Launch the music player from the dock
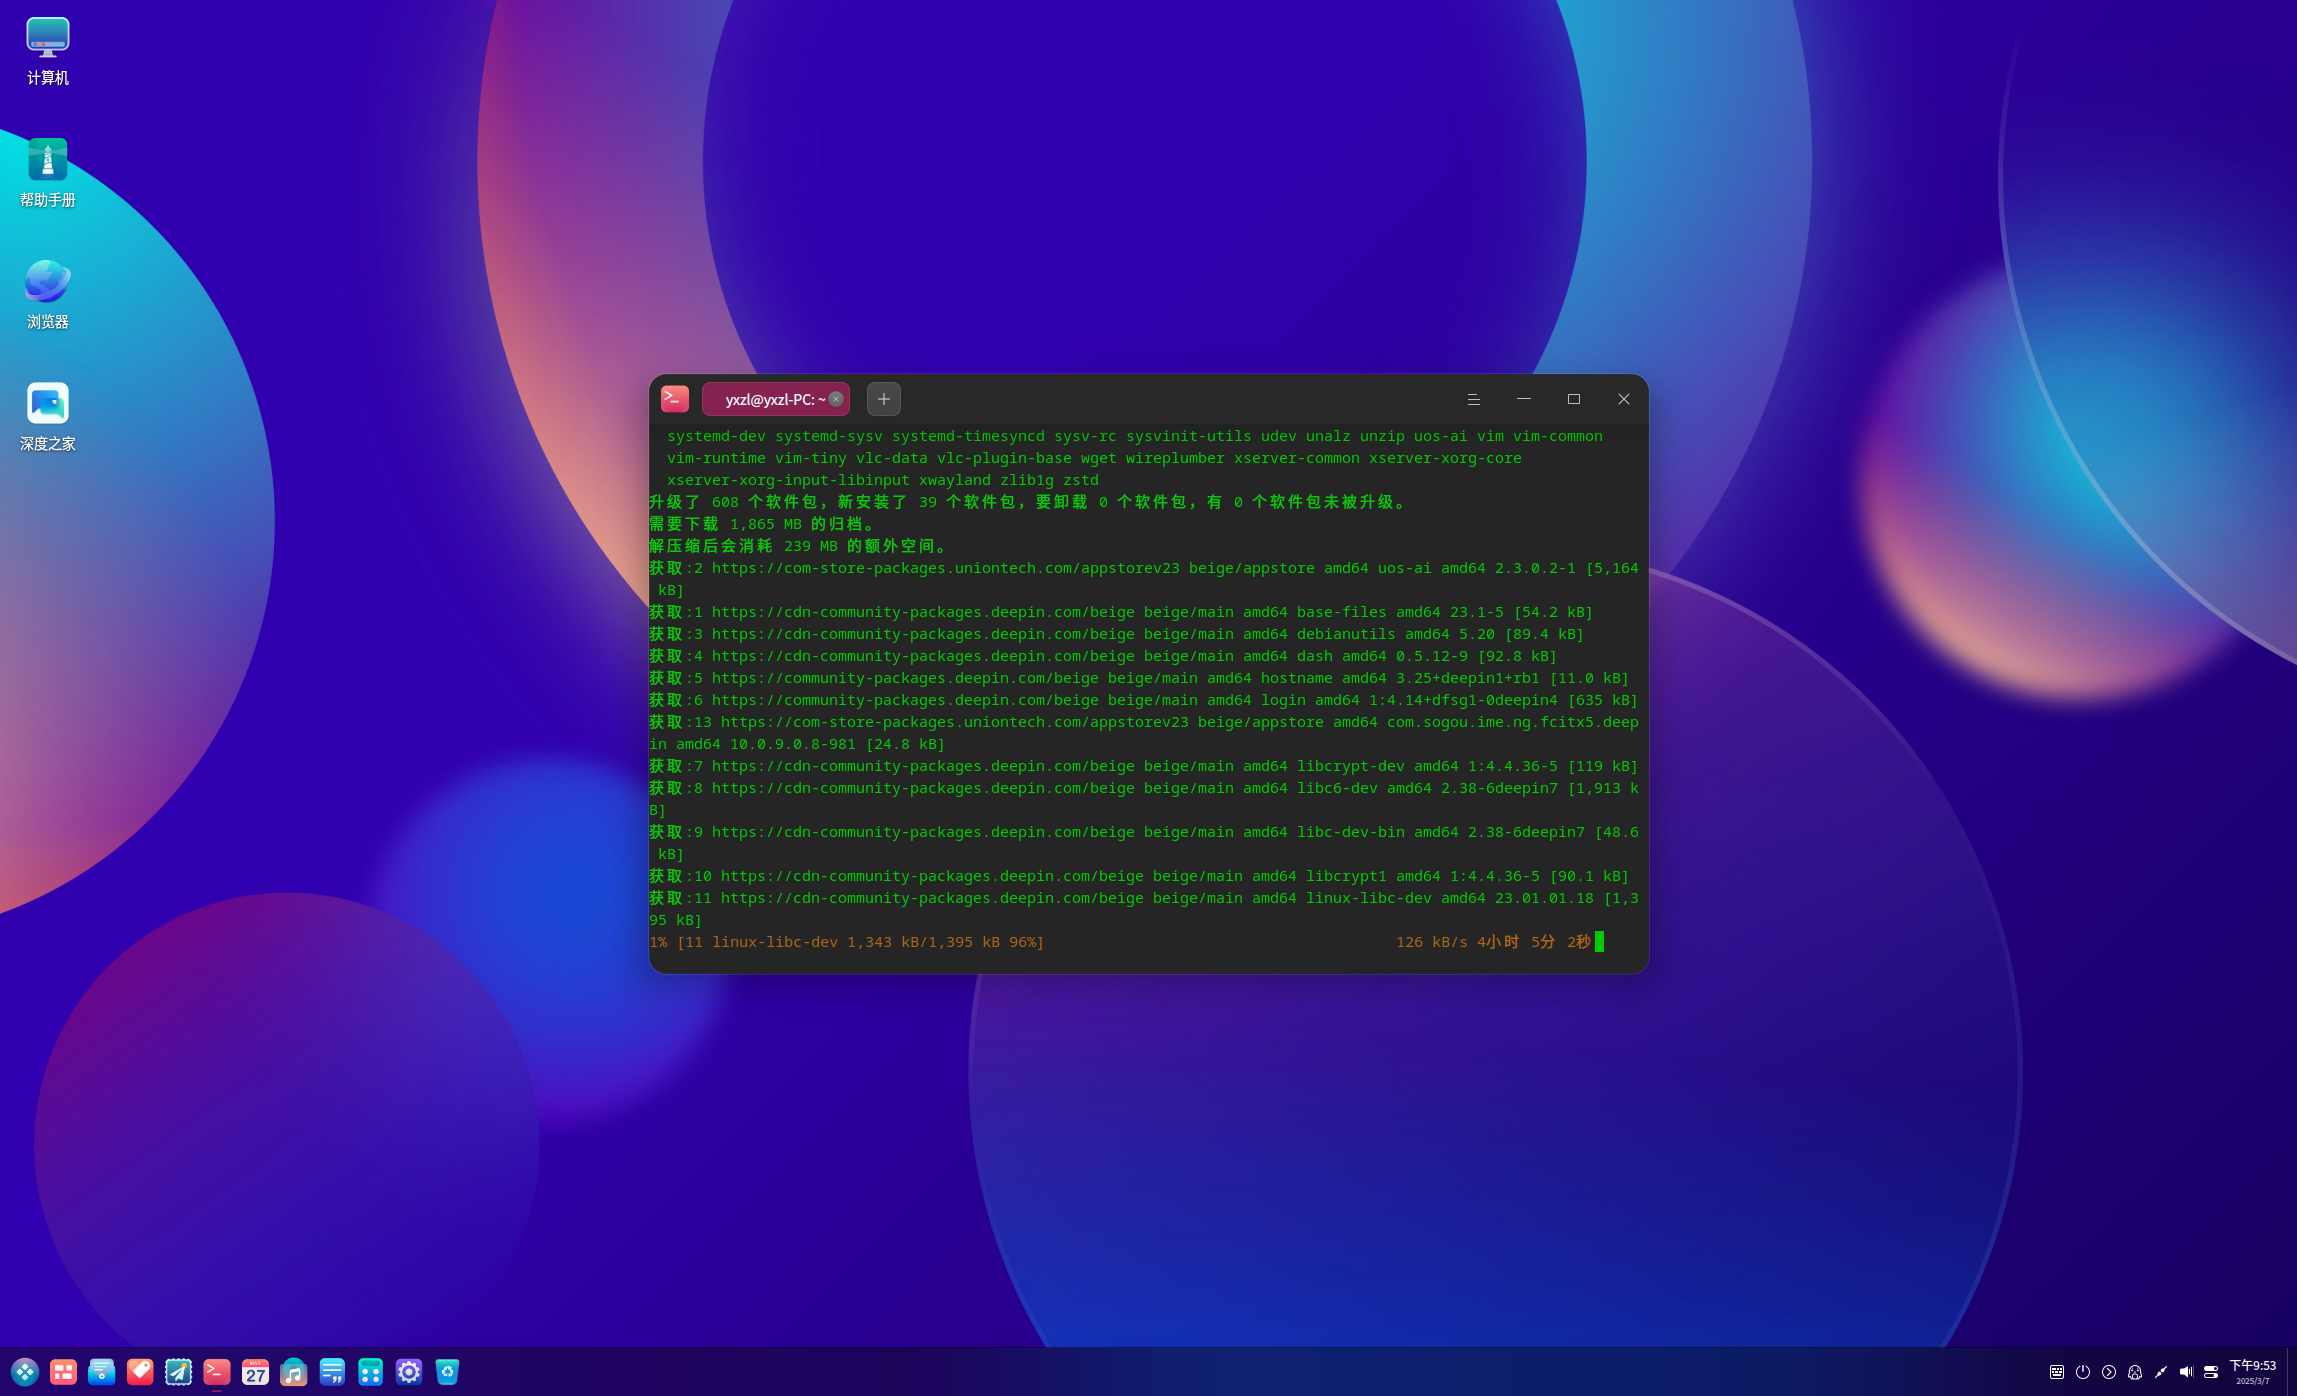 pyautogui.click(x=293, y=1372)
